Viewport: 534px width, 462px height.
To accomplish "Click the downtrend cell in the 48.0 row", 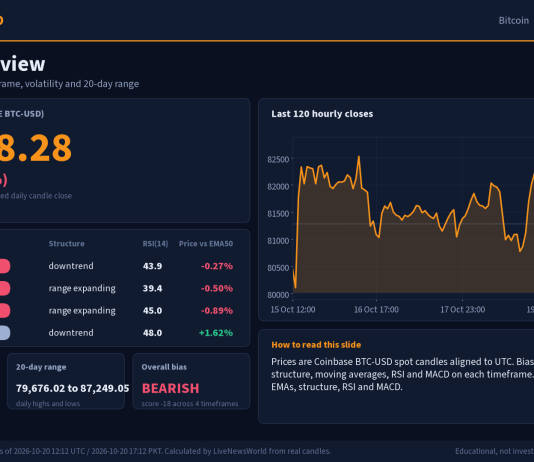I will tap(71, 333).
